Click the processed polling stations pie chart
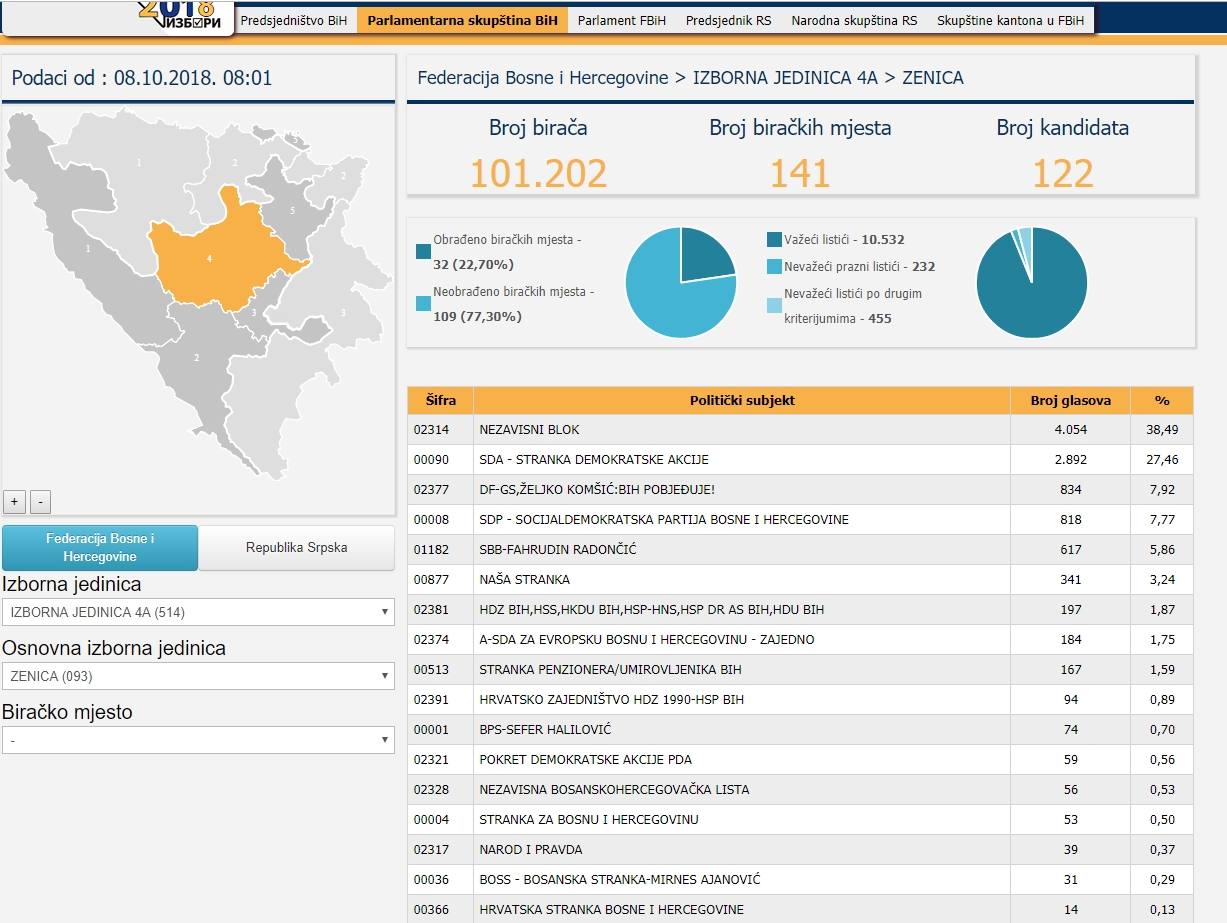Screen dimensions: 1227x923 tap(681, 283)
